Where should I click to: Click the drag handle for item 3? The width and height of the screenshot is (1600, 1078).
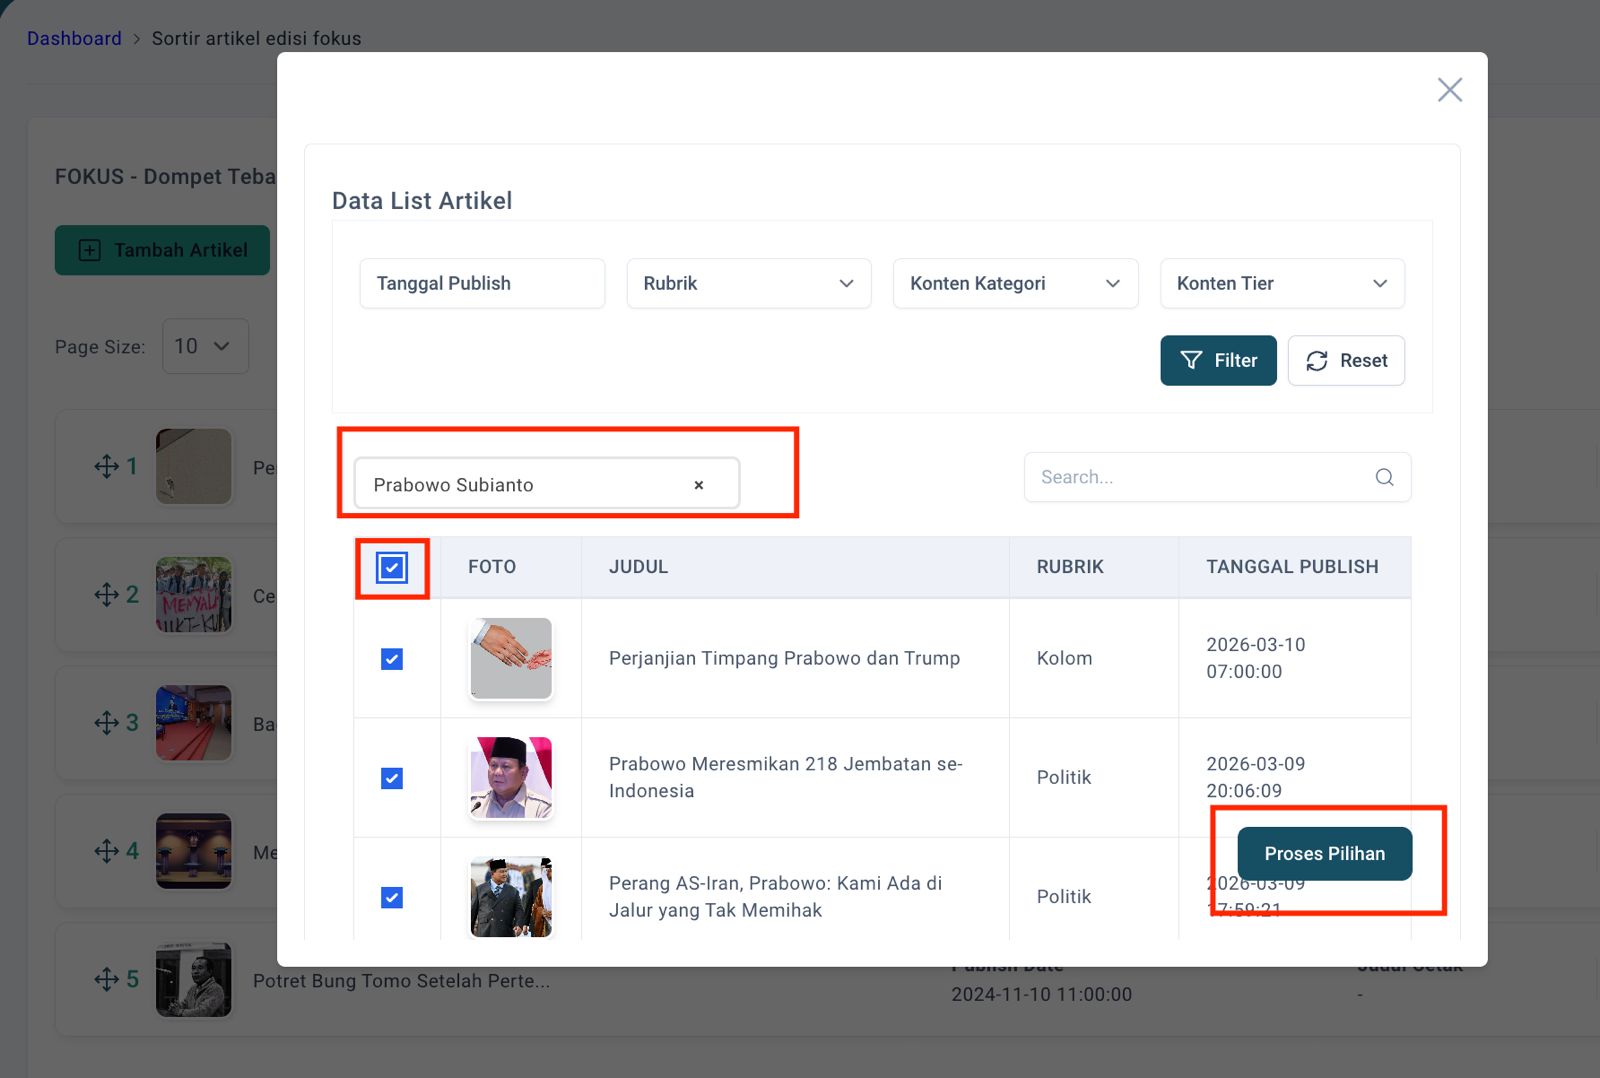(106, 723)
